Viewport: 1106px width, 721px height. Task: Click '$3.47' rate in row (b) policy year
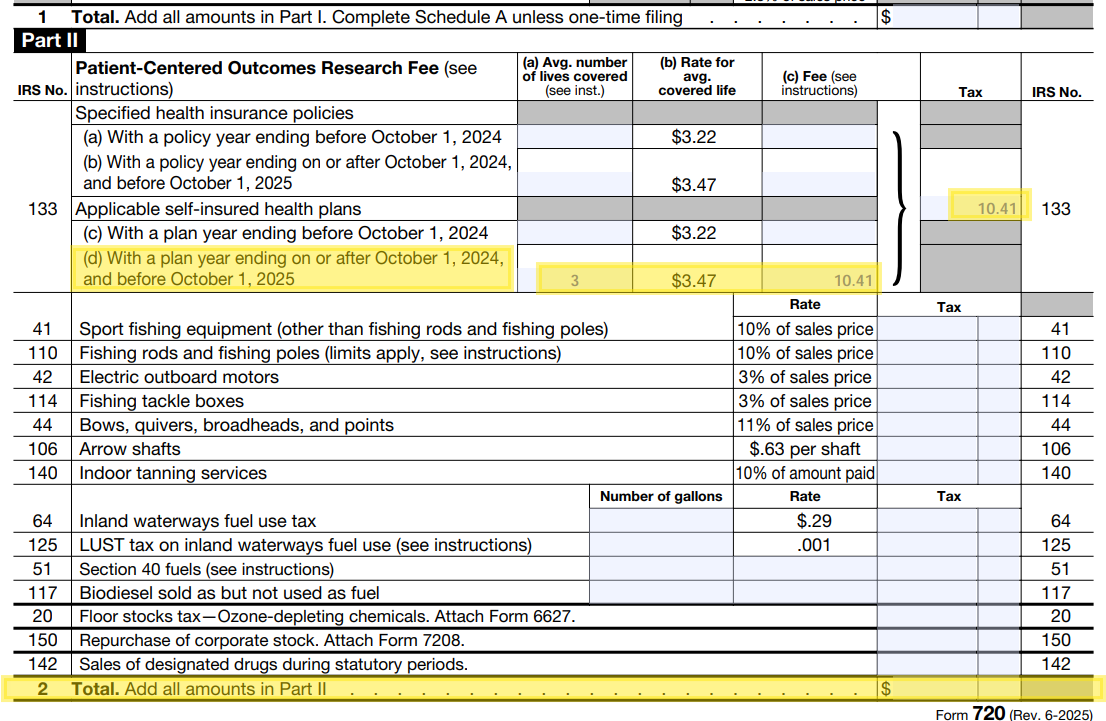point(693,185)
